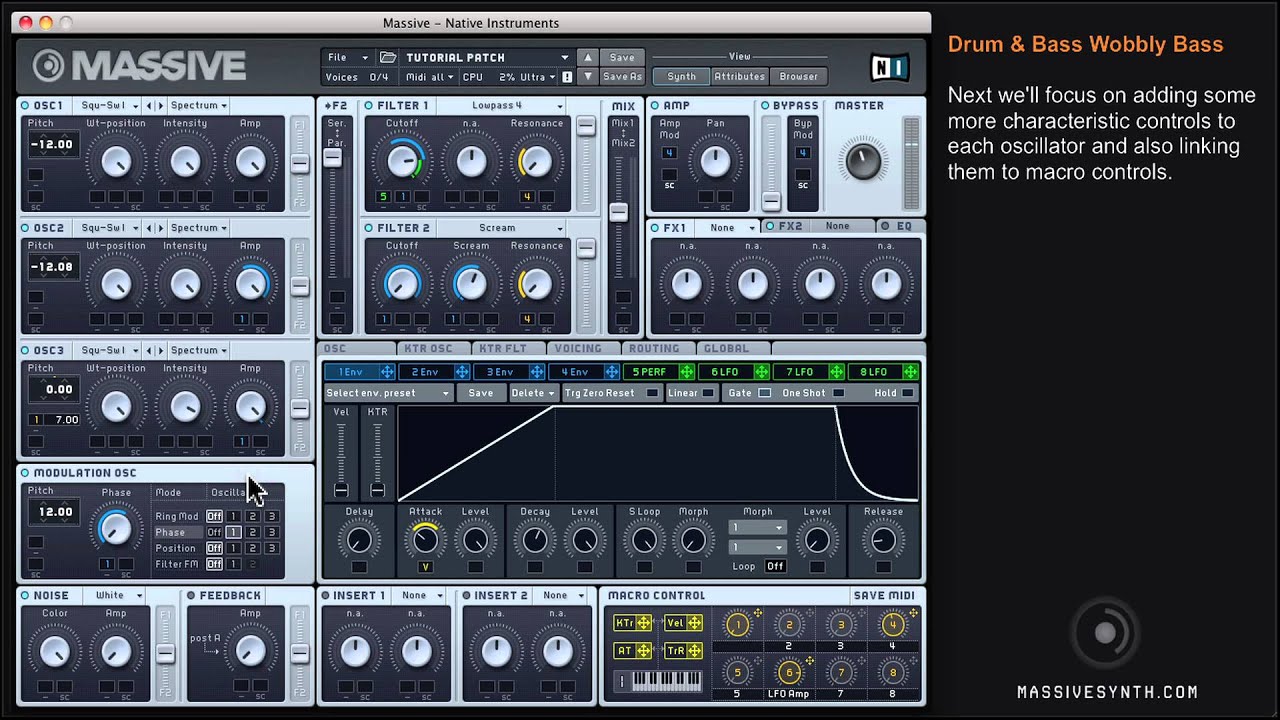Click the envelope preset Save button

tap(481, 393)
